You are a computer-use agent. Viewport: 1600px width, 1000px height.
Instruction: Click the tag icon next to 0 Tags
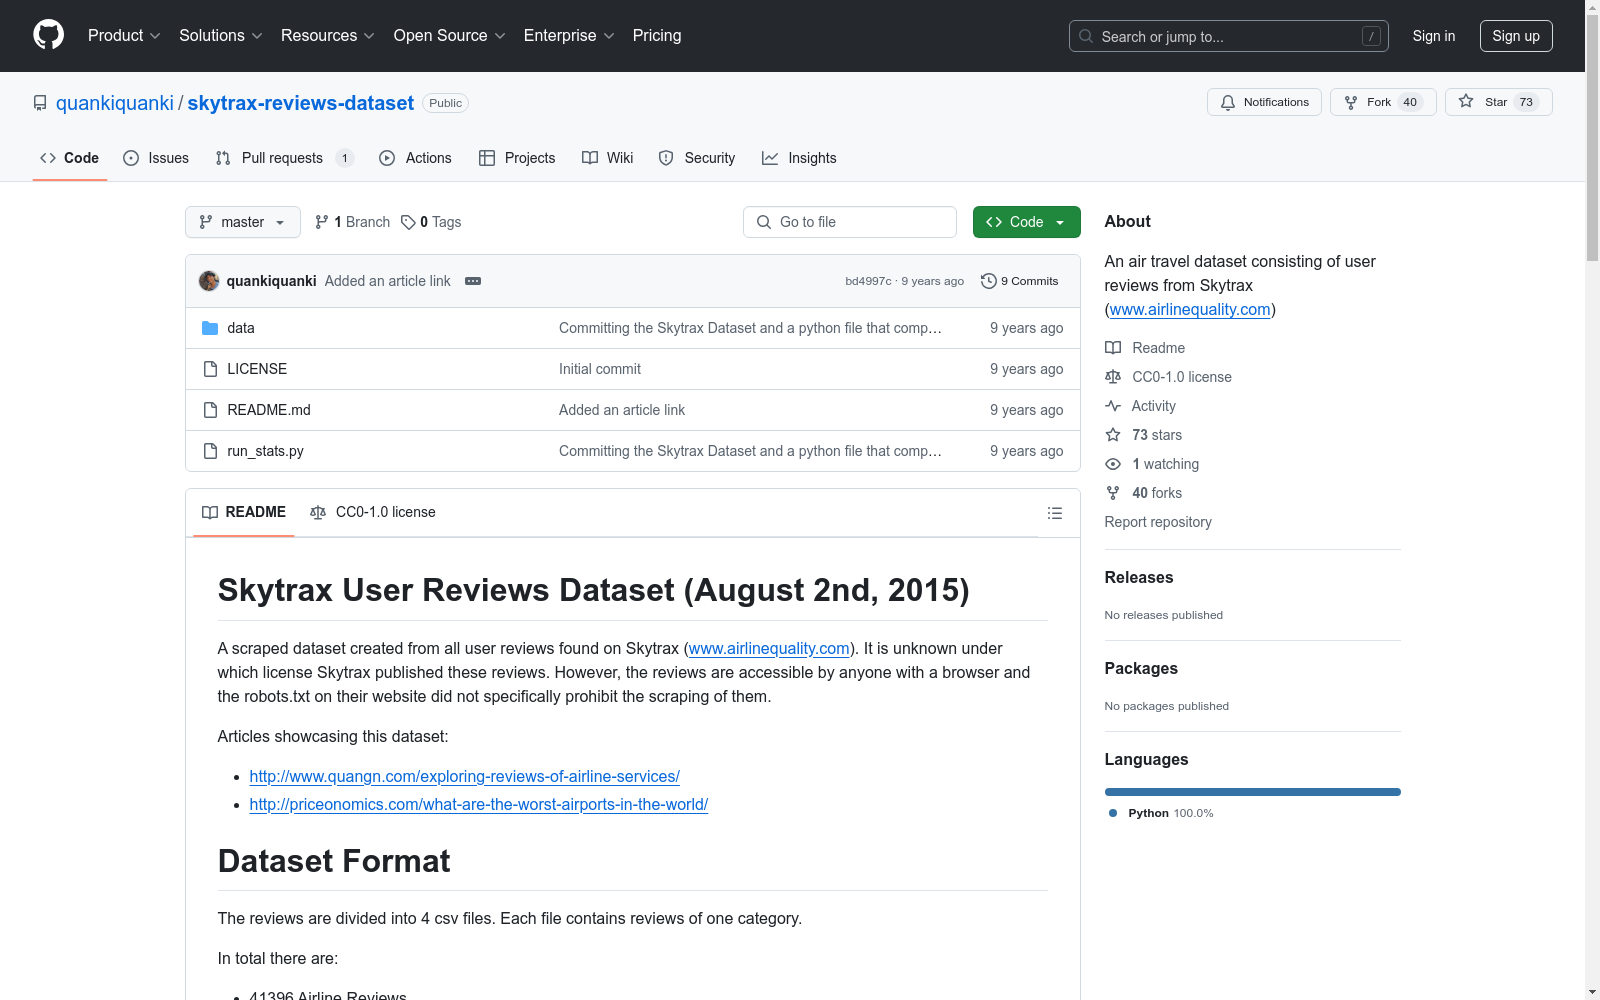click(408, 222)
